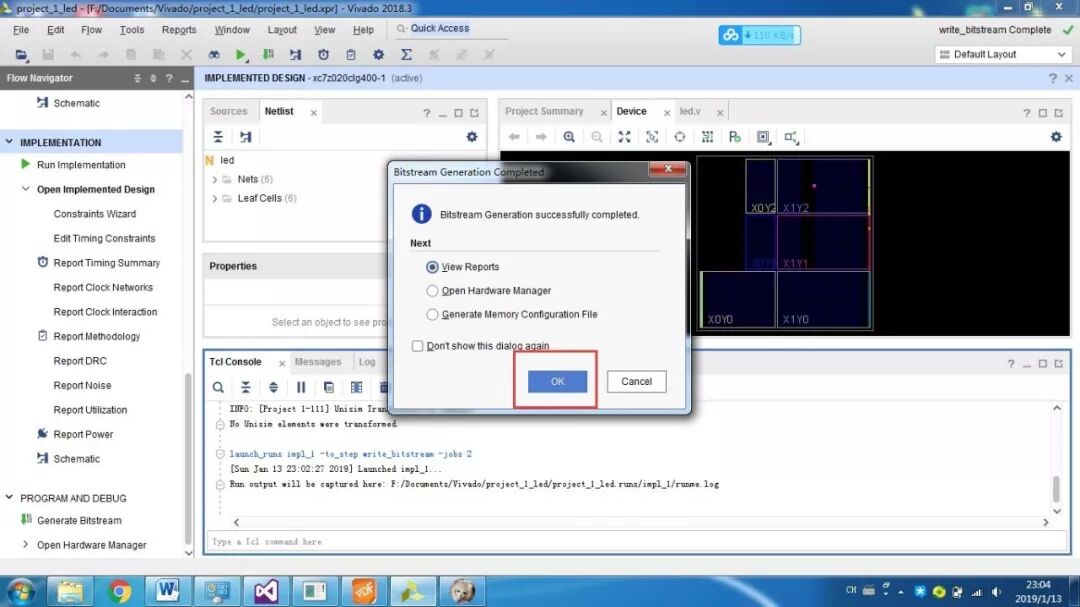
Task: Open the Tools menu
Action: pos(132,30)
